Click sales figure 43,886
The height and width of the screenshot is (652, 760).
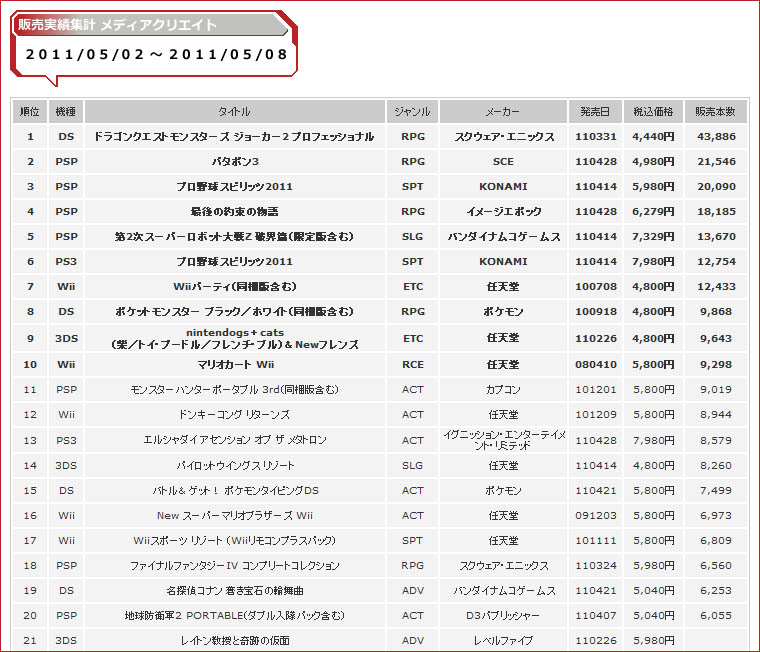tap(716, 137)
